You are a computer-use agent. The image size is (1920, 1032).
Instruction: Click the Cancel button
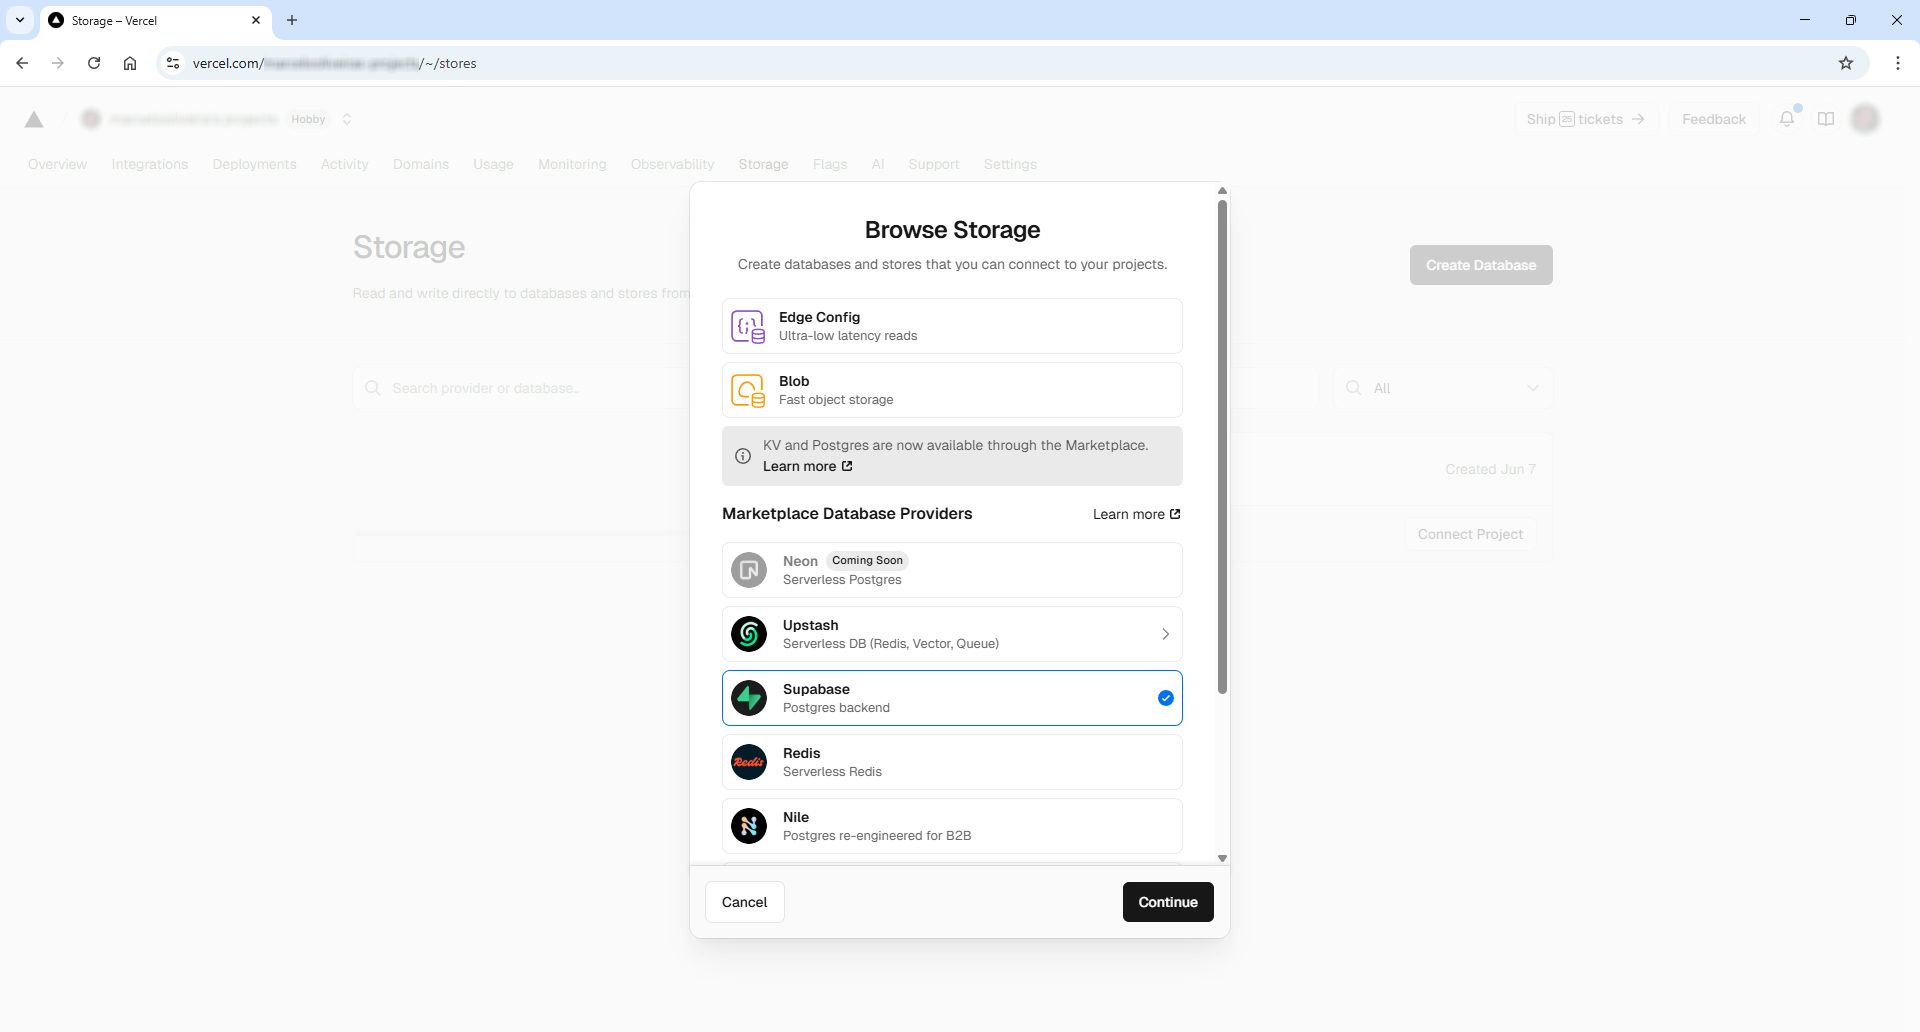click(745, 902)
